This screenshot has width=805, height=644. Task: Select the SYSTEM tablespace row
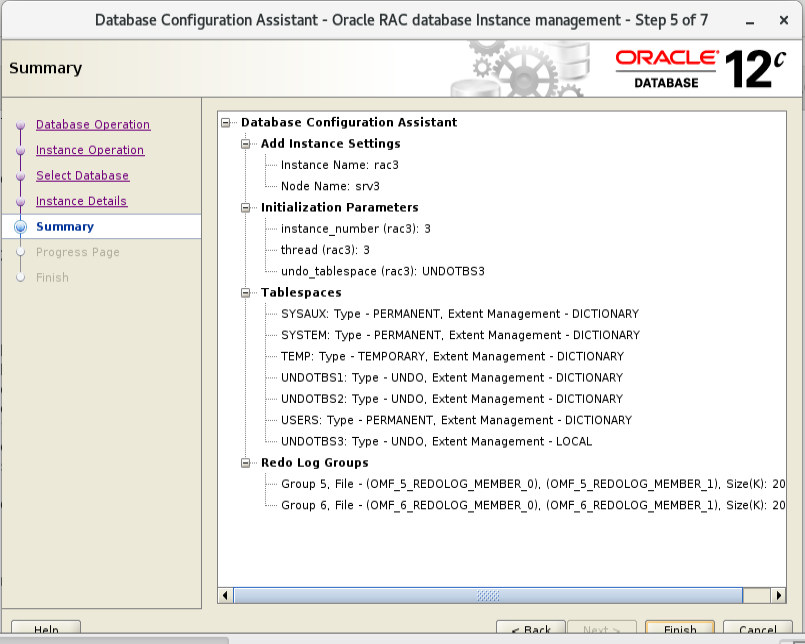coord(461,335)
